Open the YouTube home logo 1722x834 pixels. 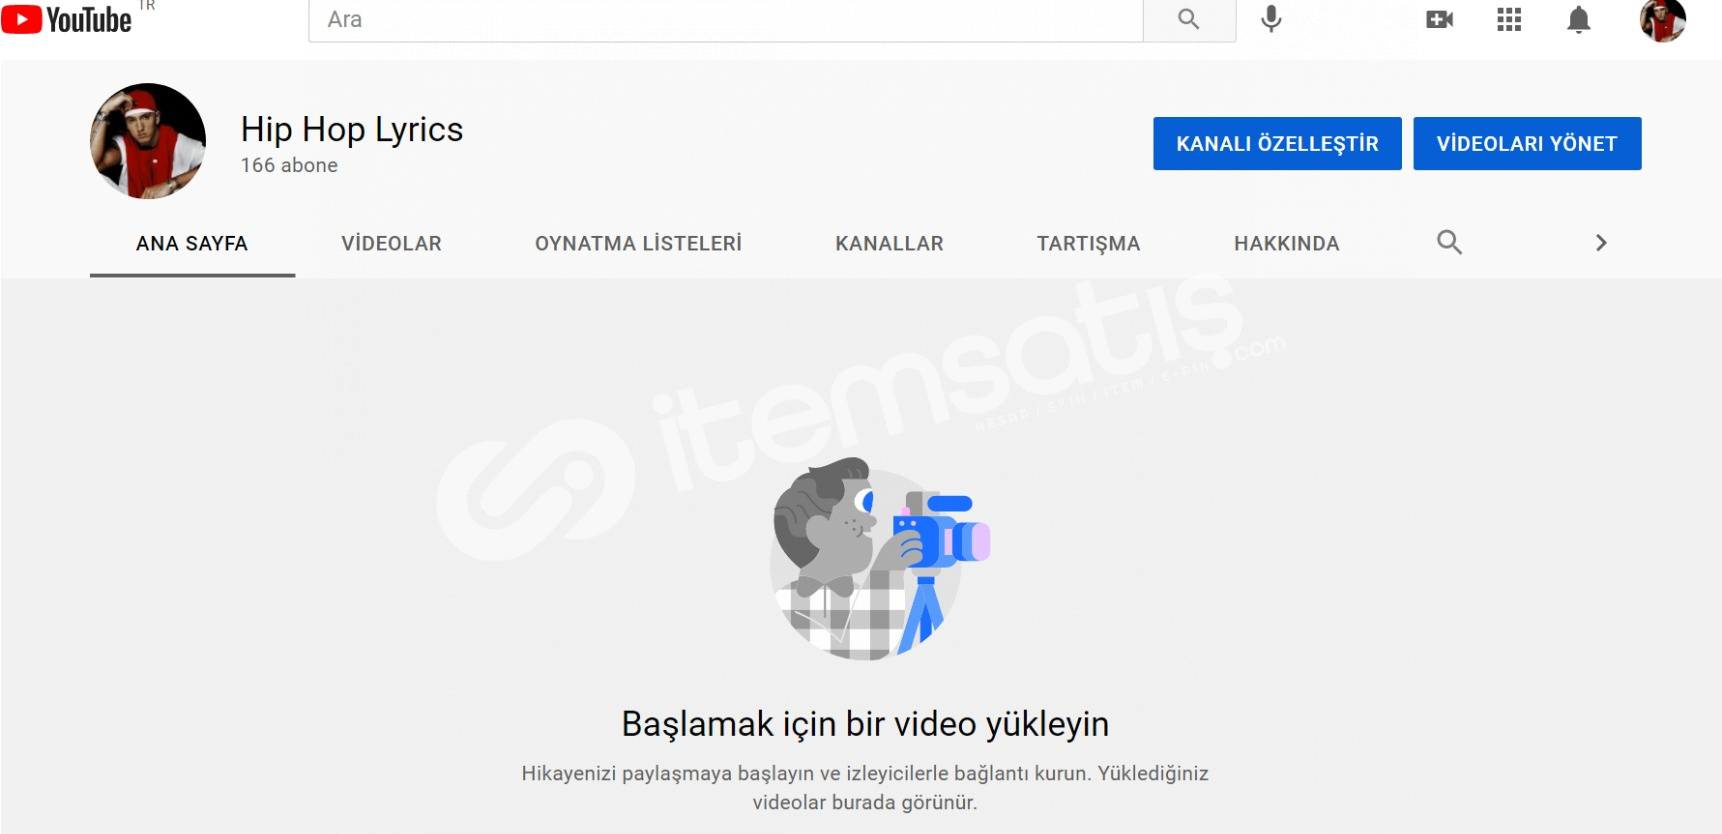68,19
